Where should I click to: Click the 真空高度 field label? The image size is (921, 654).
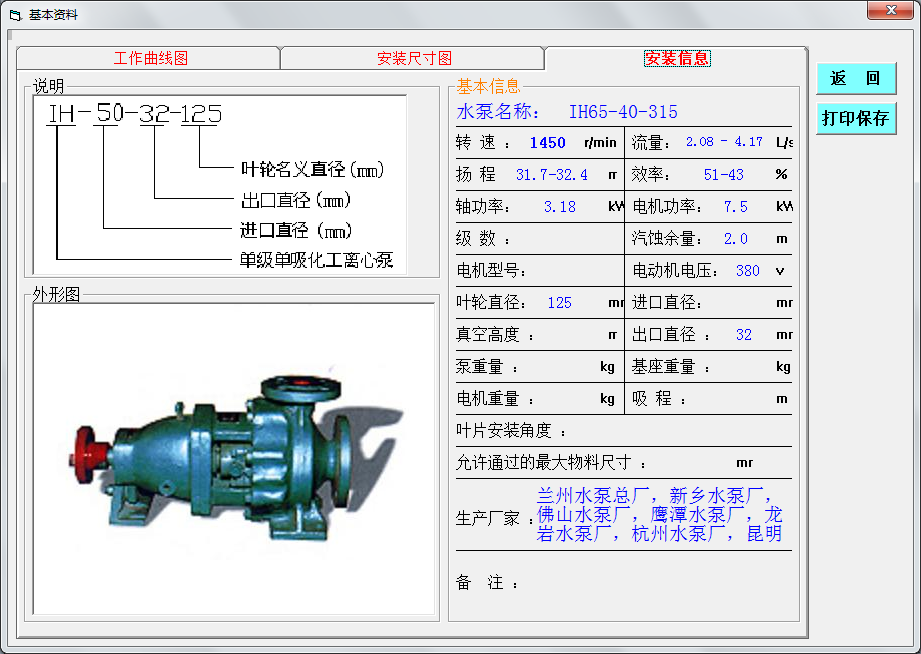495,334
